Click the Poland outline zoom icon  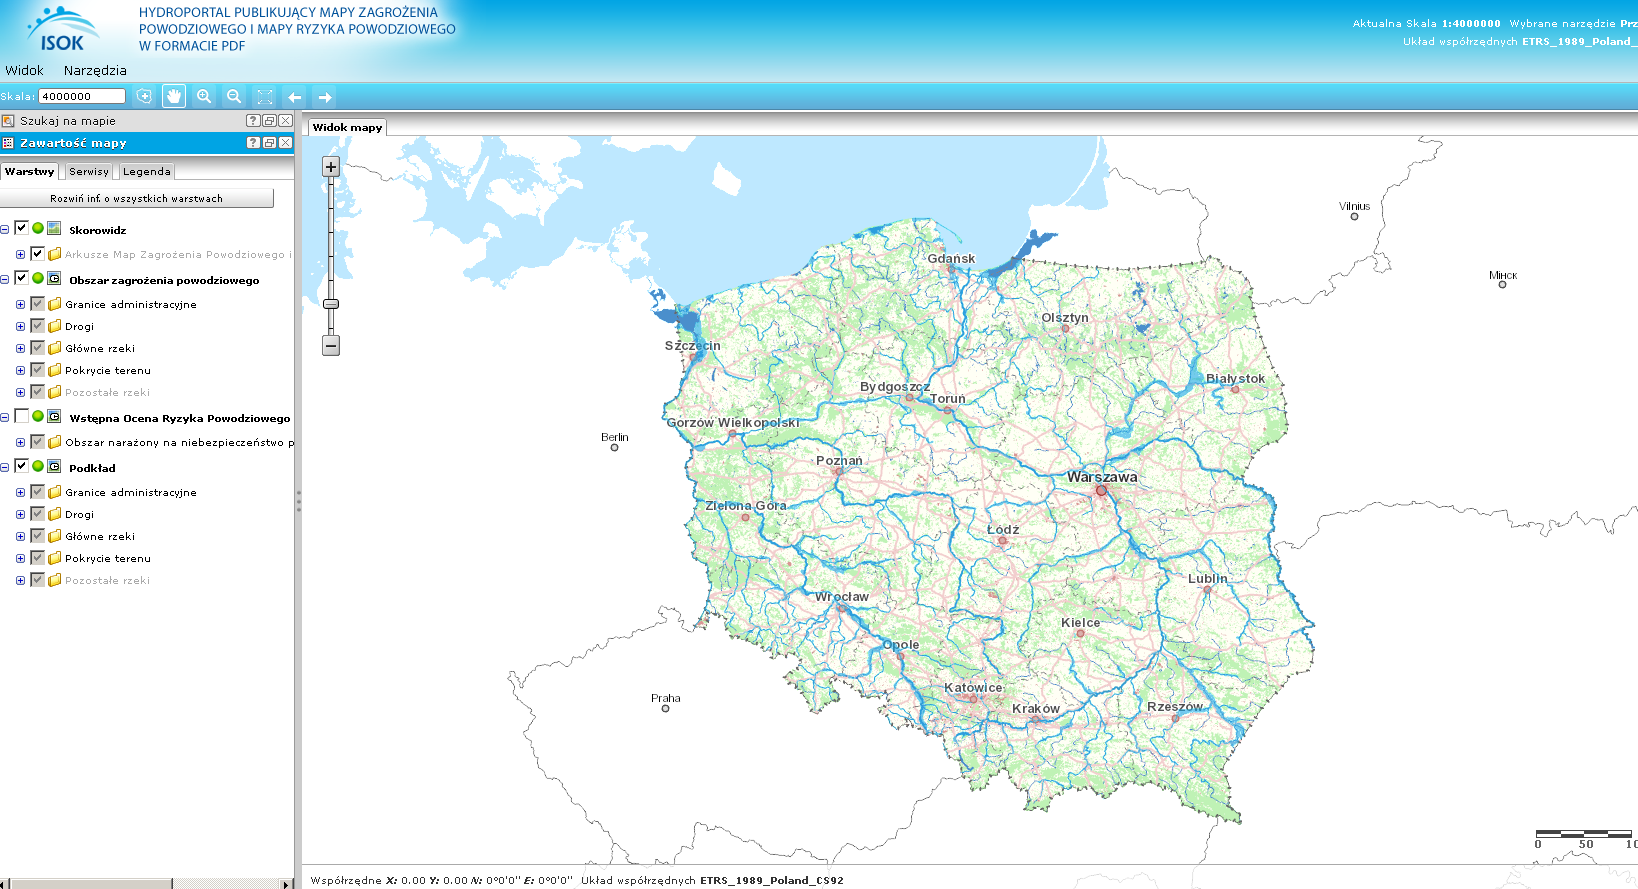144,96
